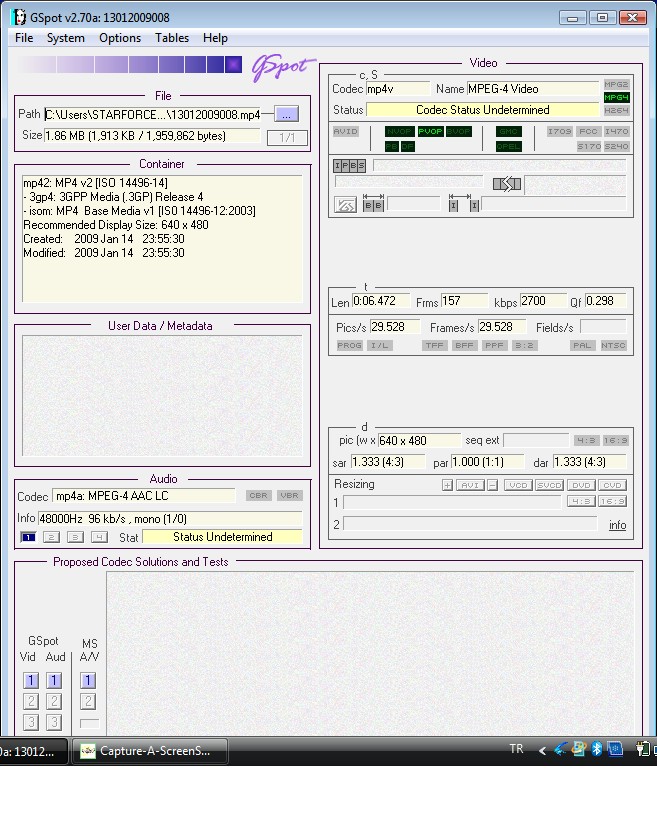Click the info link in Resizing section

617,525
